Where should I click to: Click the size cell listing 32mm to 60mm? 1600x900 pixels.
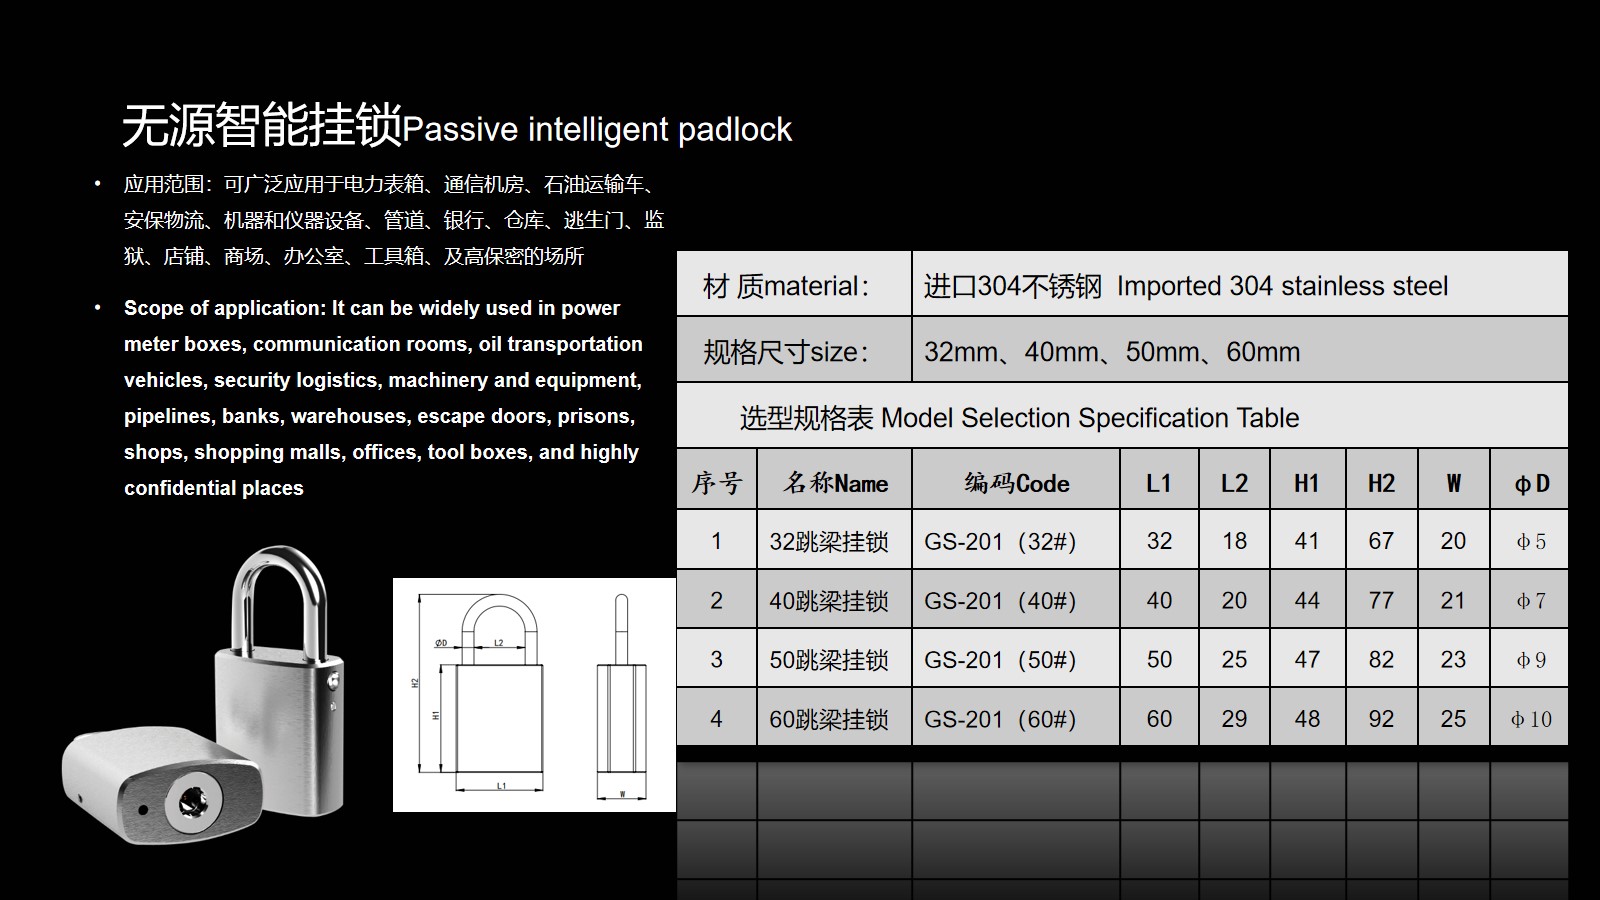[x=1239, y=352]
